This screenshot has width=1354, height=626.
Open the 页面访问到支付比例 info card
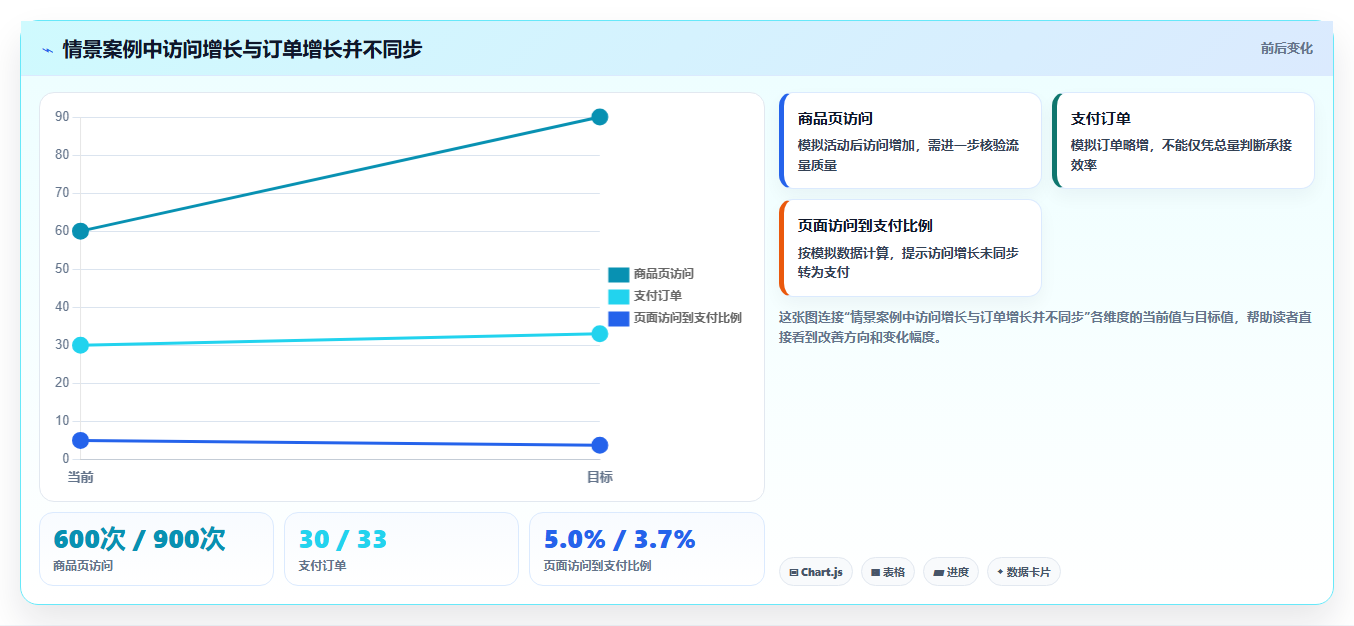point(910,248)
